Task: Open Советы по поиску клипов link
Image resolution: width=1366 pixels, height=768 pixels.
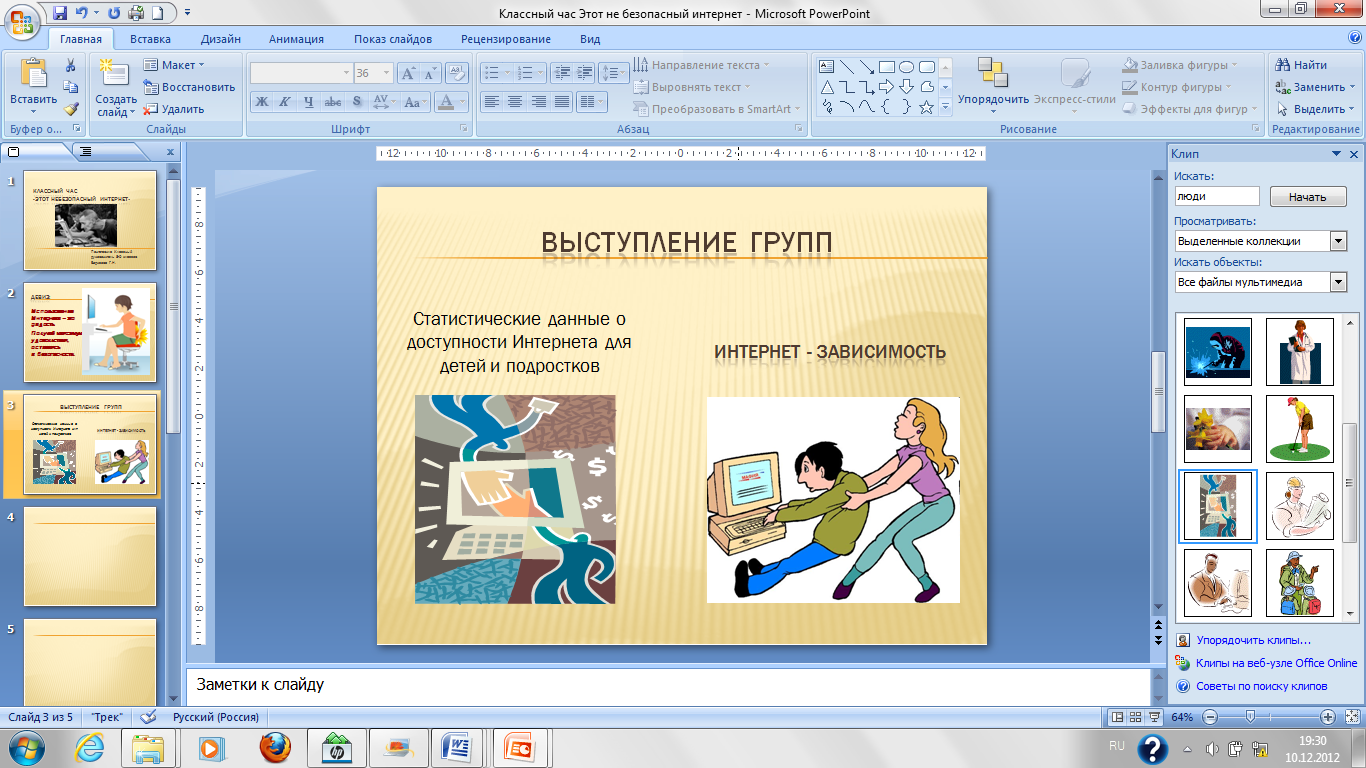Action: click(1261, 686)
